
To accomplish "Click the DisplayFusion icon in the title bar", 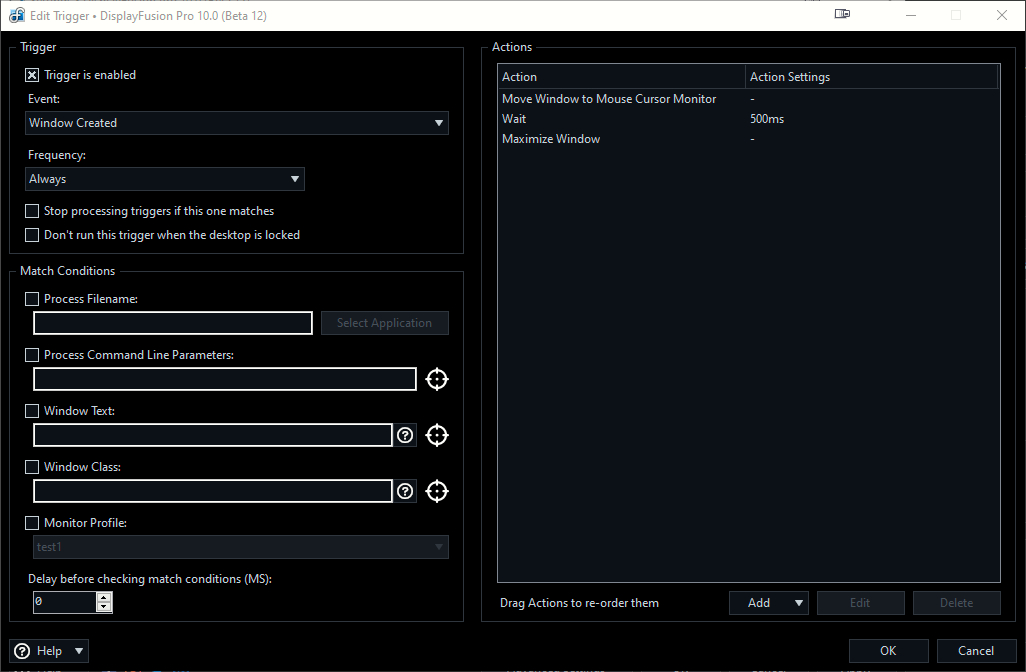I will (17, 16).
